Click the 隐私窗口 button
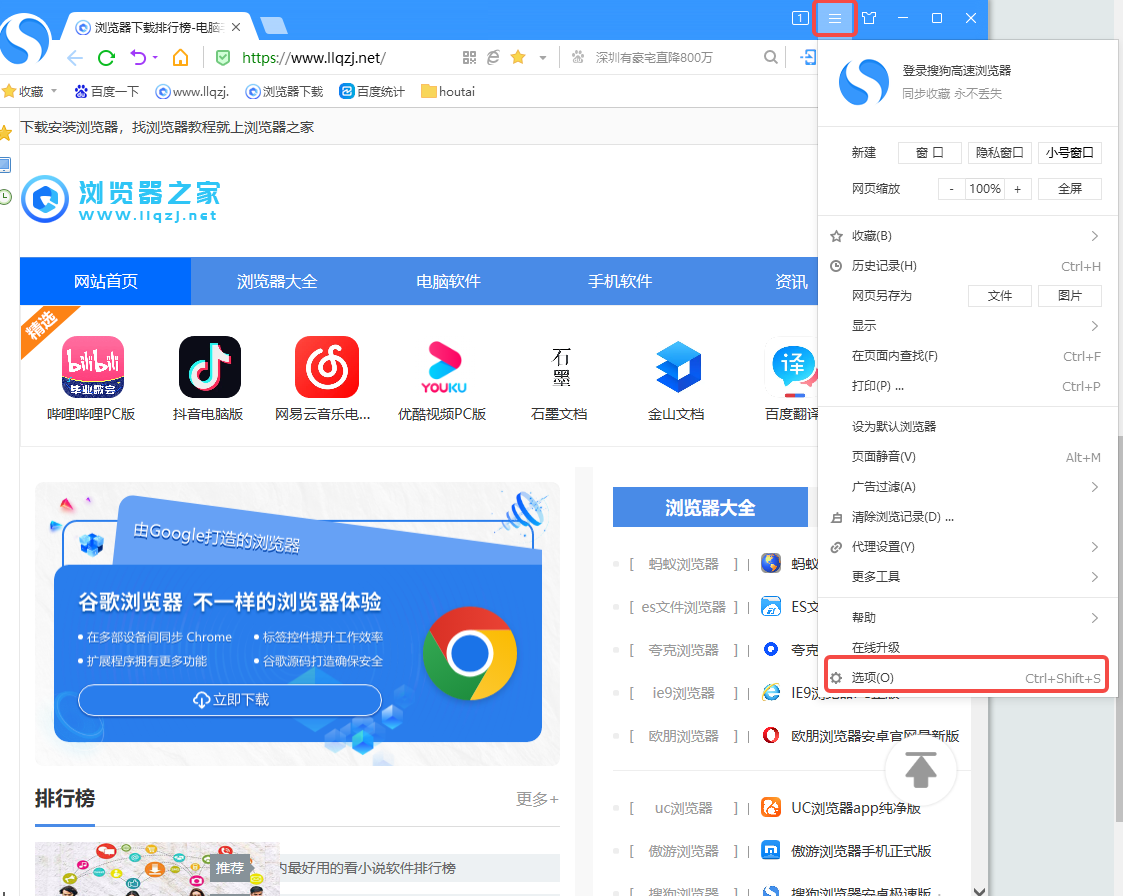1123x896 pixels. 999,153
